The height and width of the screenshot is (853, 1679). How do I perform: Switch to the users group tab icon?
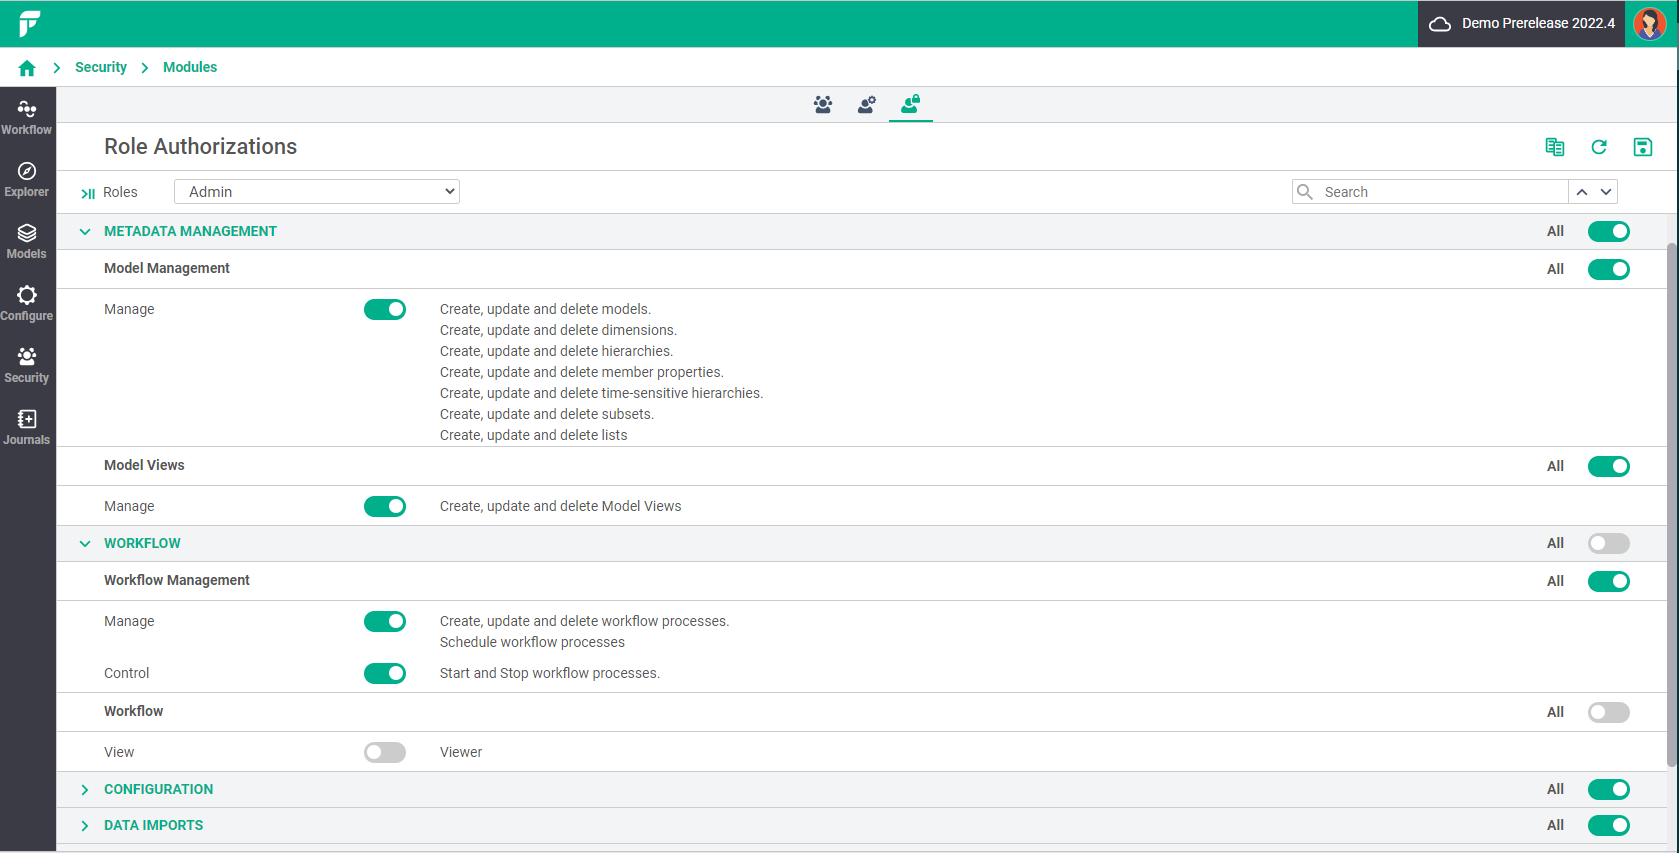[823, 104]
